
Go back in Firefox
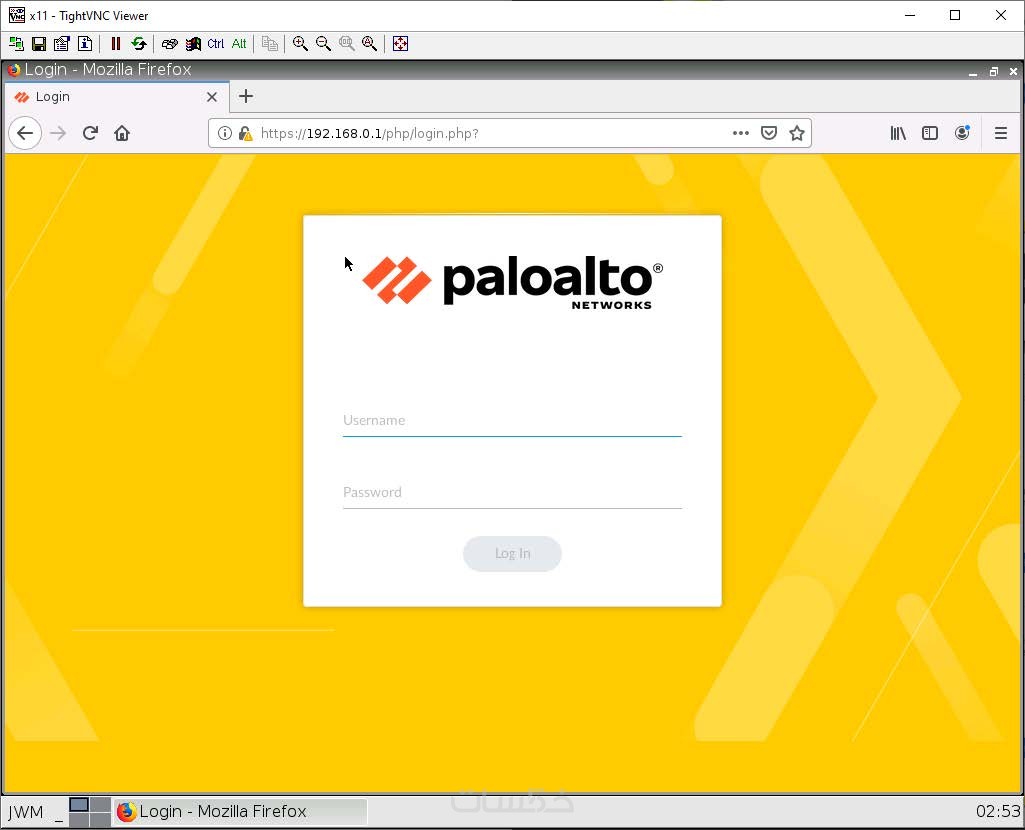click(x=25, y=133)
